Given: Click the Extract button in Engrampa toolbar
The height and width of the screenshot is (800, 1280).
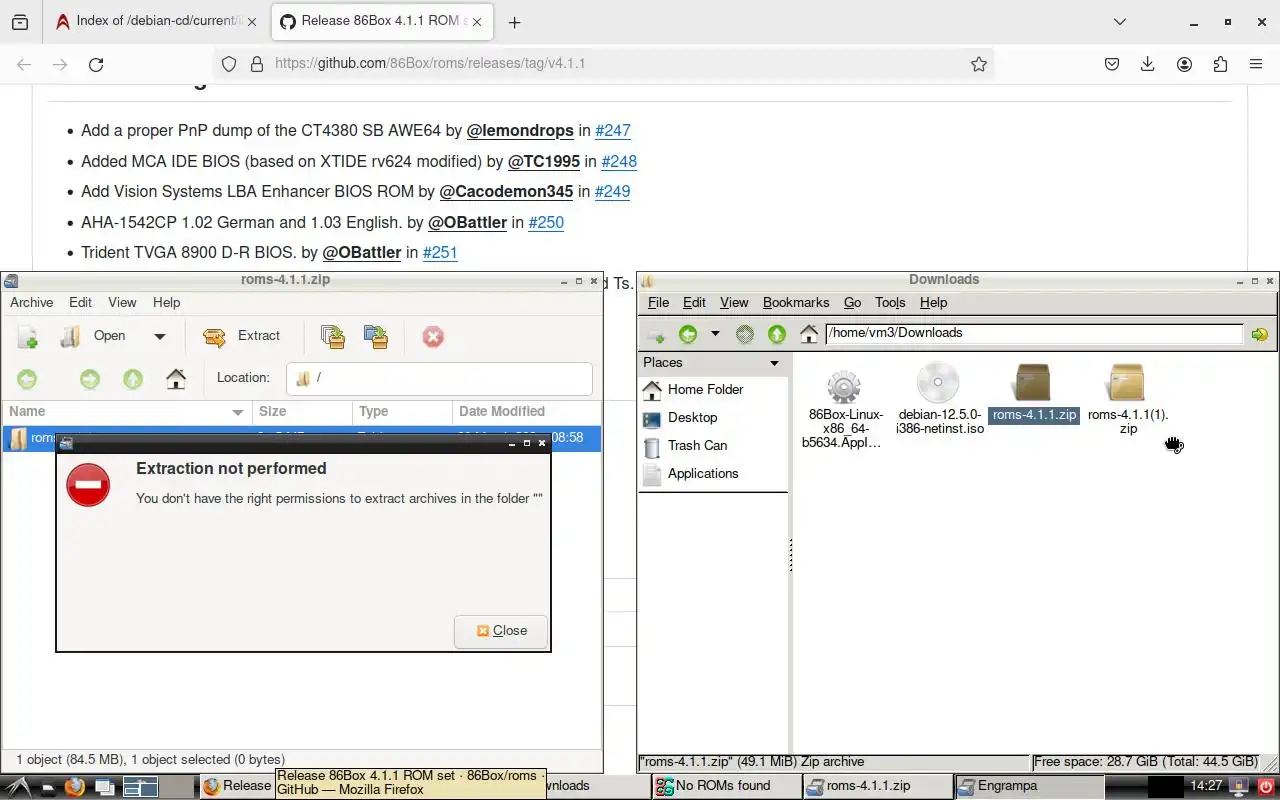Looking at the screenshot, I should (242, 336).
